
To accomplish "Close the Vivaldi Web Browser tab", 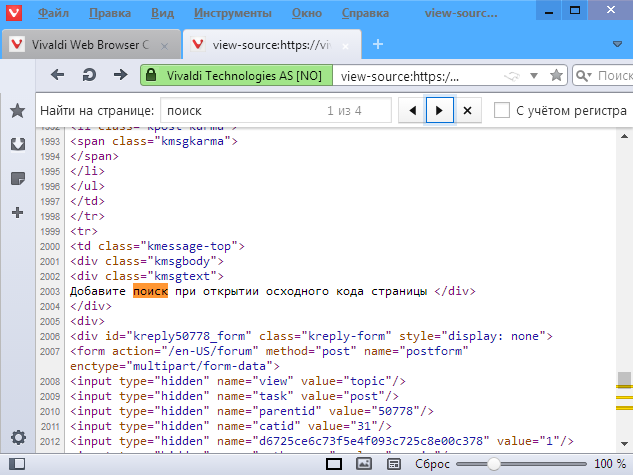I will tap(164, 46).
